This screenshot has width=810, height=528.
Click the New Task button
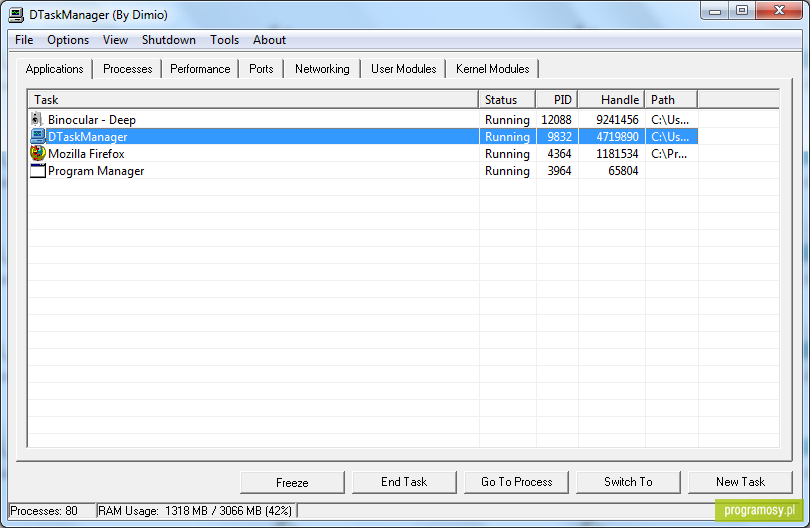point(740,482)
